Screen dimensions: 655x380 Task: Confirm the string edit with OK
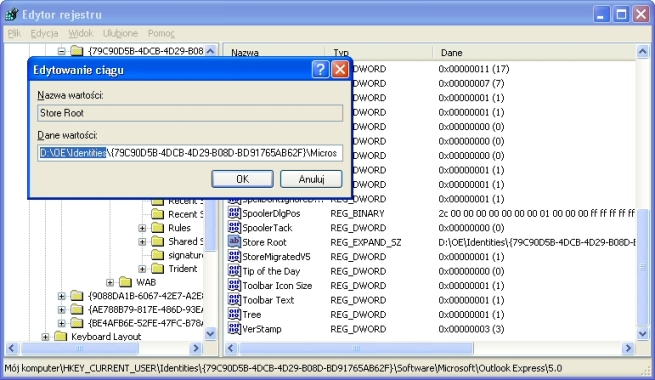click(242, 179)
